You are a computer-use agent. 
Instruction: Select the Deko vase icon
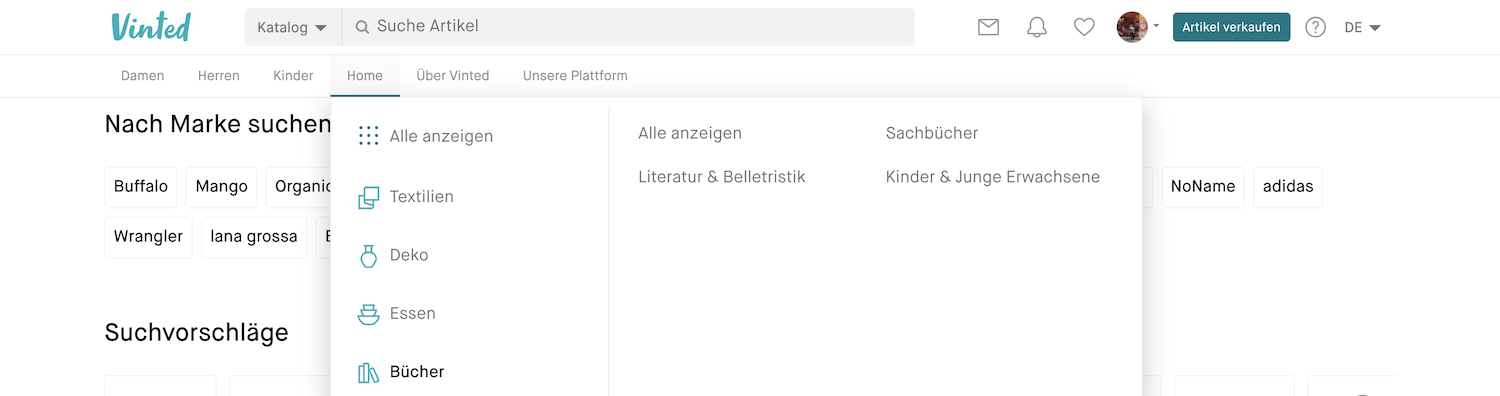click(369, 256)
